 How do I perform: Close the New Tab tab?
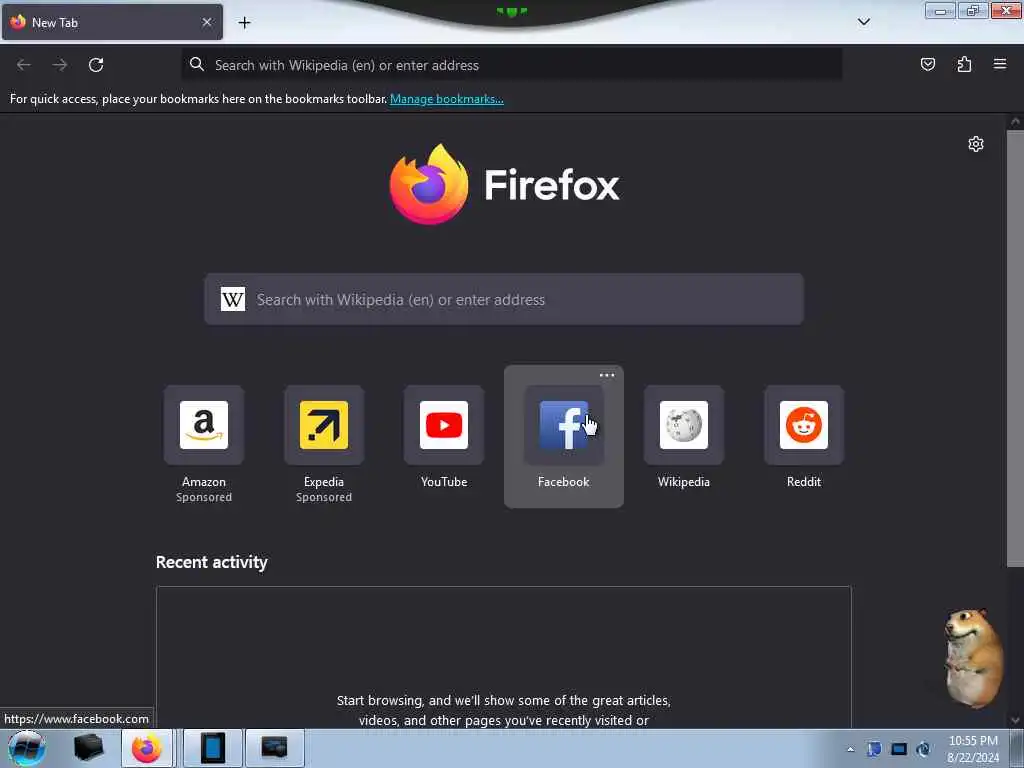[x=206, y=22]
